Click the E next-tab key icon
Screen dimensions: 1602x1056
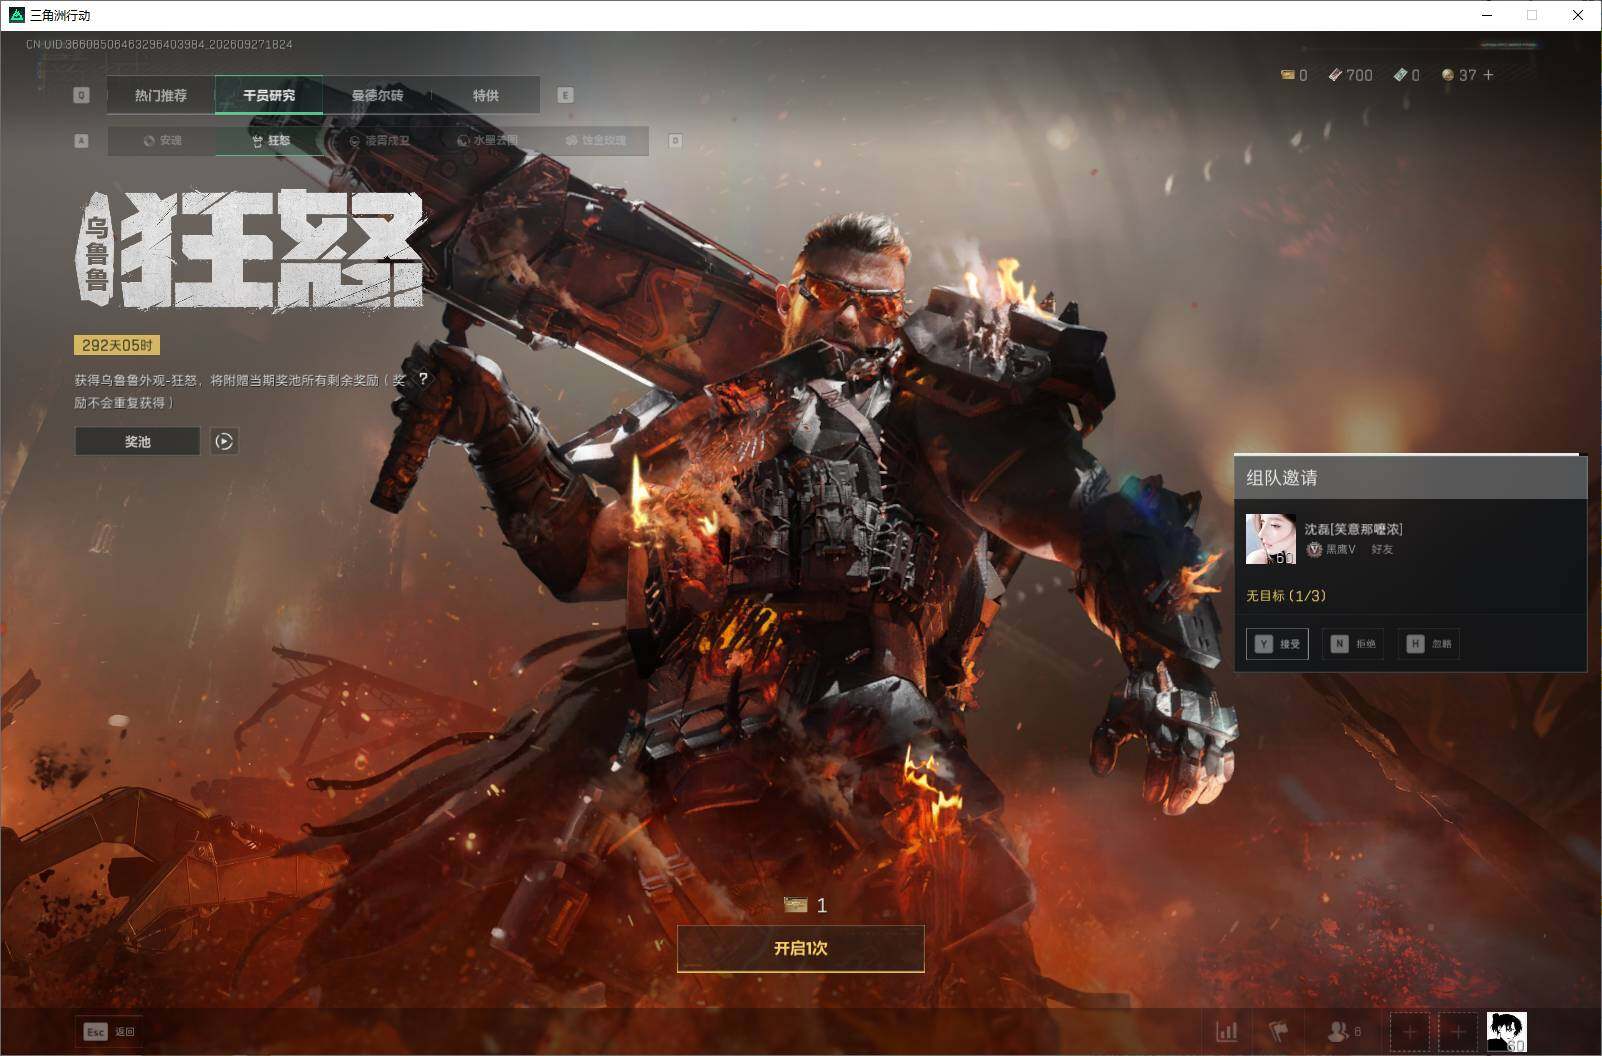[x=565, y=95]
